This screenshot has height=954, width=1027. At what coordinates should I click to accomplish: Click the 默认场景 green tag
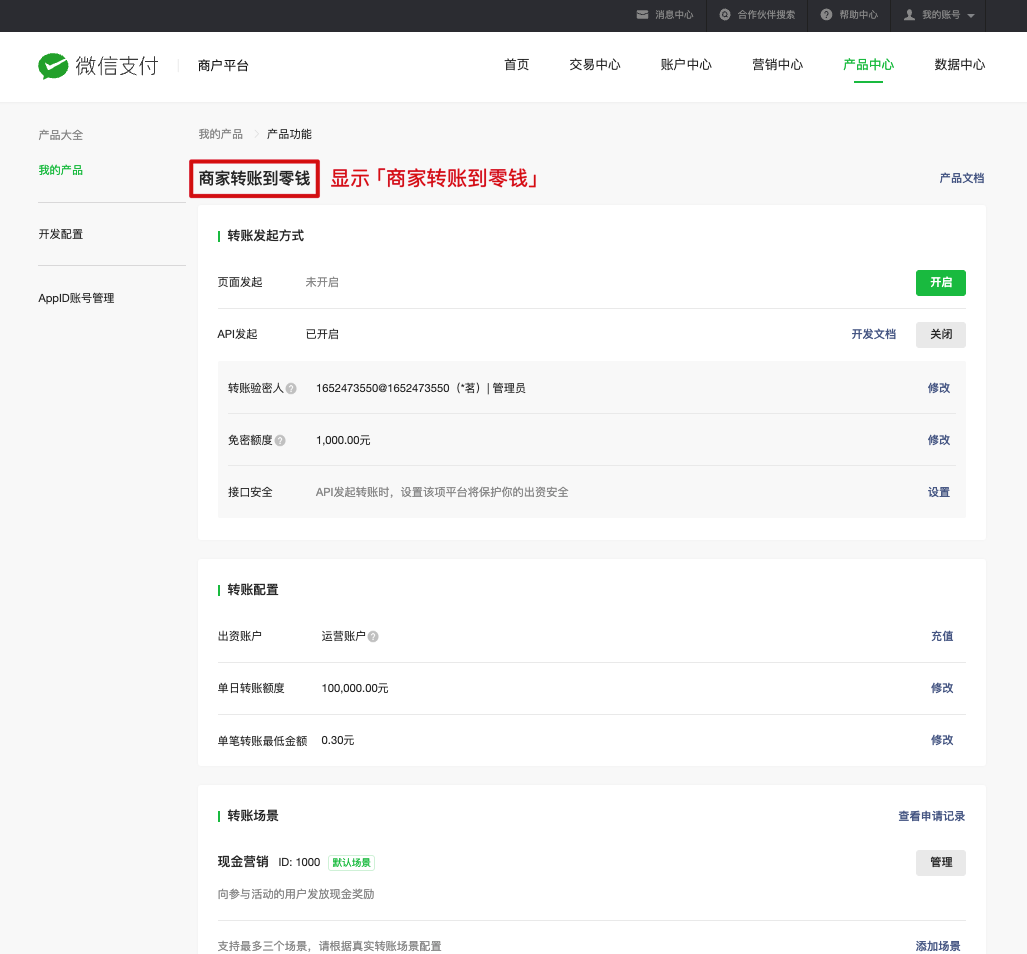coord(351,863)
